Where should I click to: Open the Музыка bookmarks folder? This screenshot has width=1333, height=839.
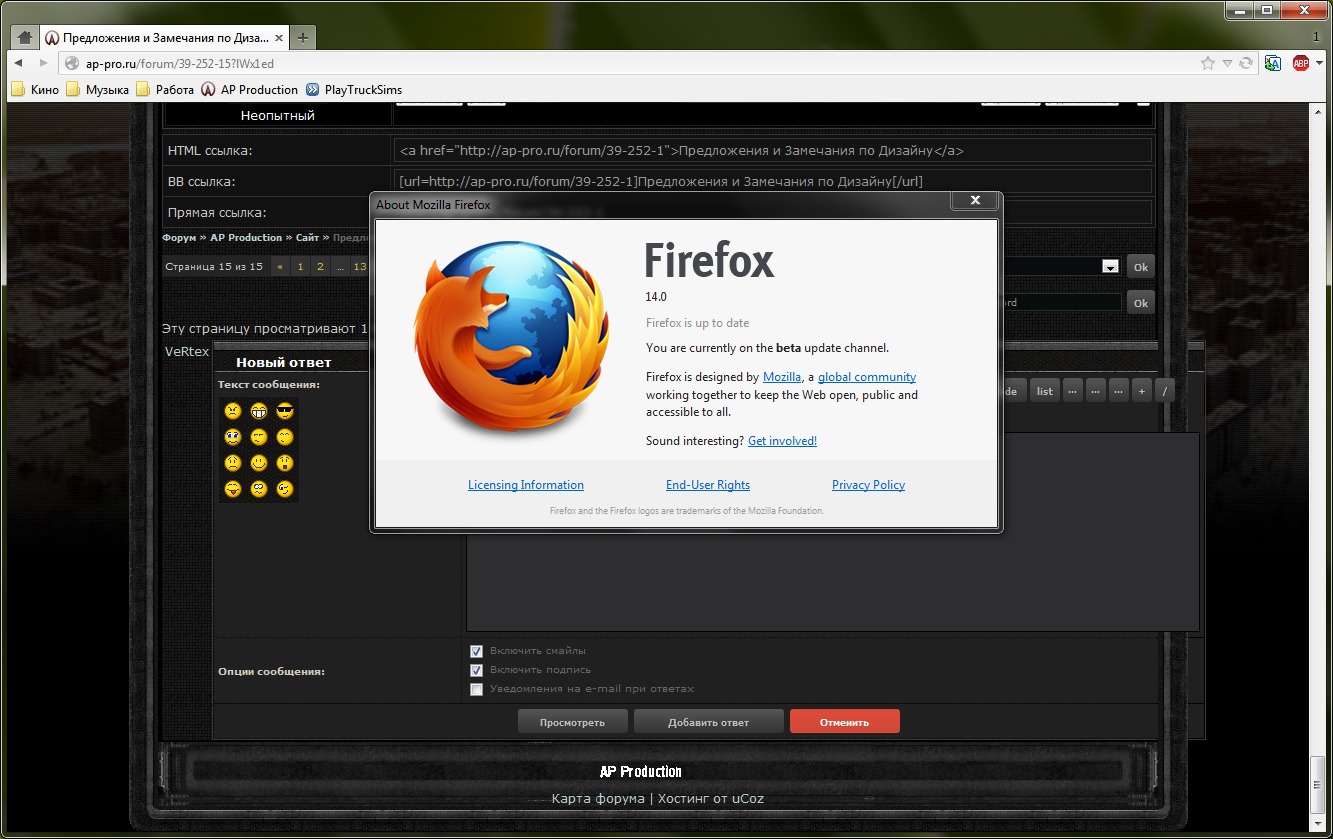point(97,89)
